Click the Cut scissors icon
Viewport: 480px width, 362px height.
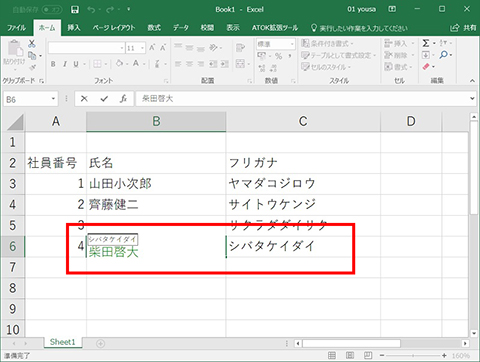point(32,43)
